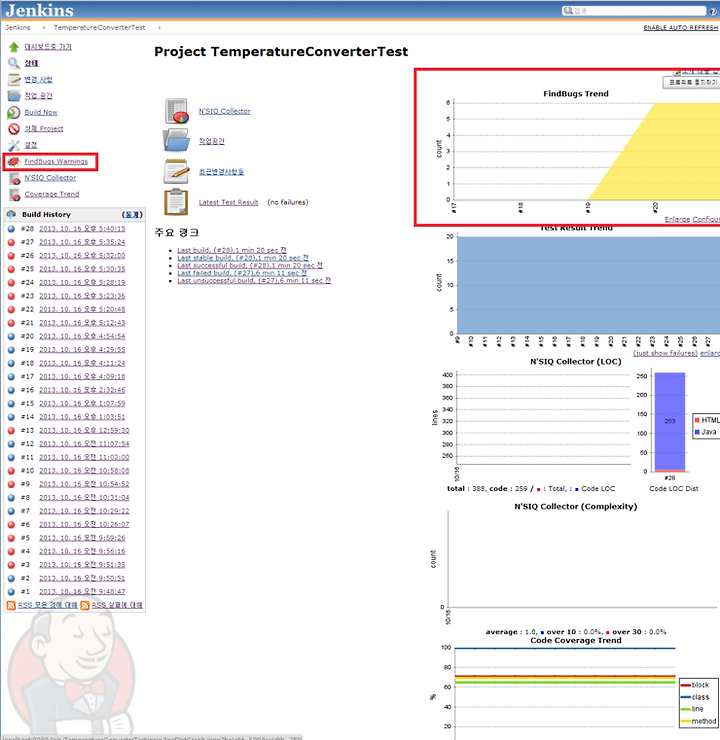Click the Build Now clock icon
This screenshot has height=740, width=720.
click(14, 112)
